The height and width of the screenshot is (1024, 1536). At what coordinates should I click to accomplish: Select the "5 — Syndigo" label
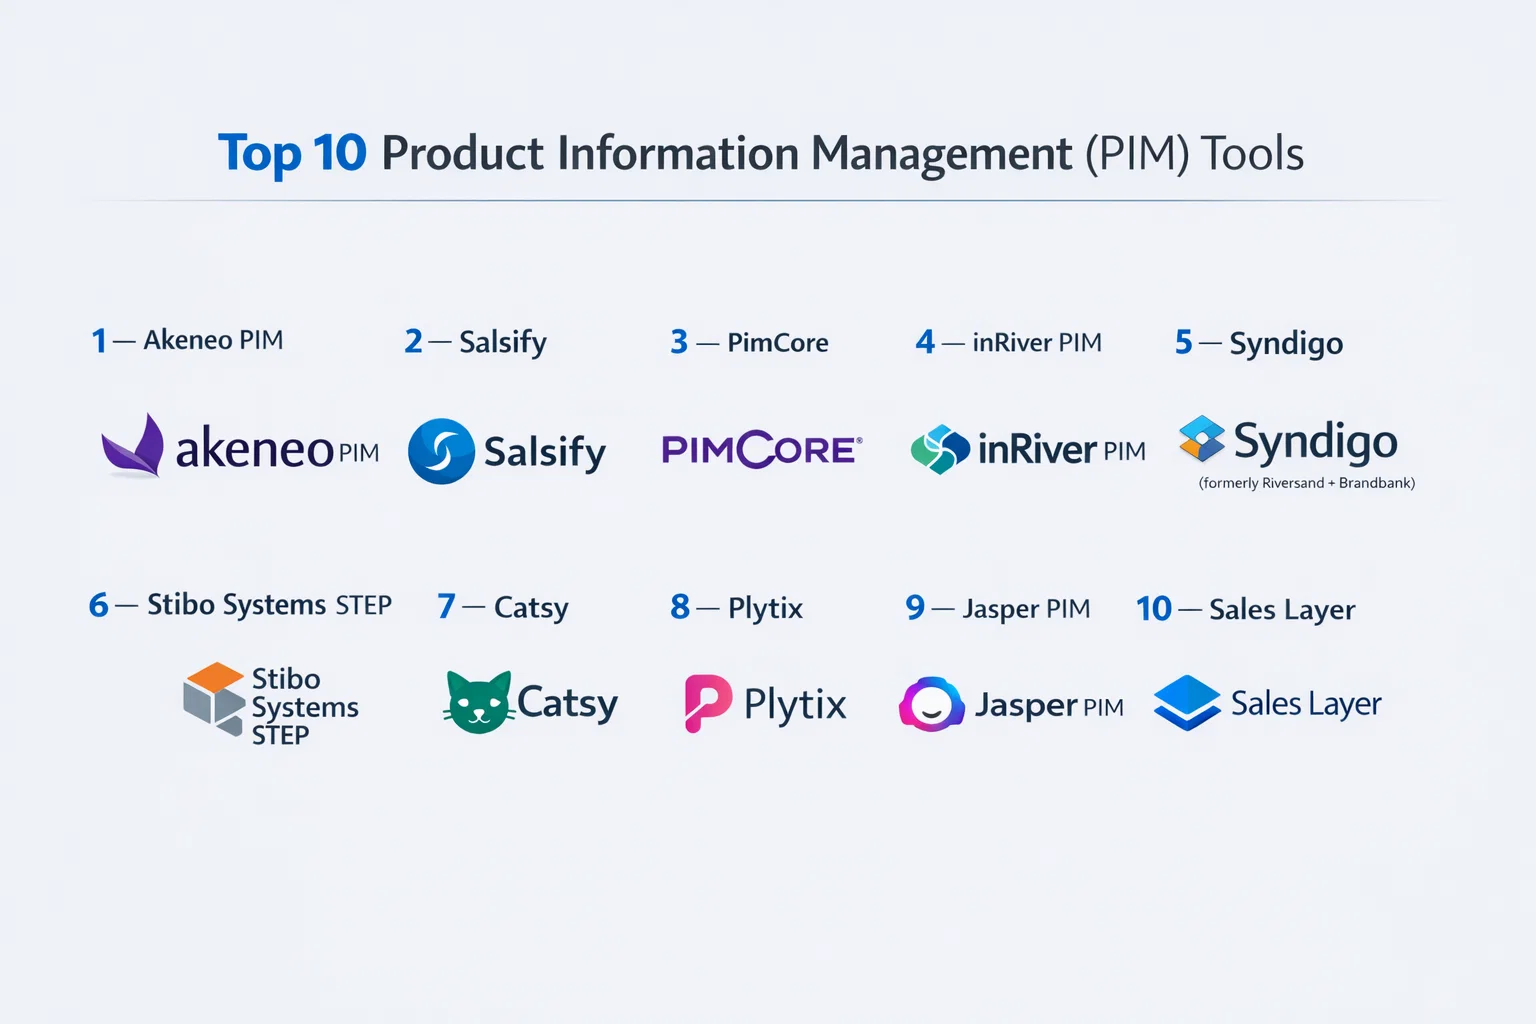(1259, 343)
